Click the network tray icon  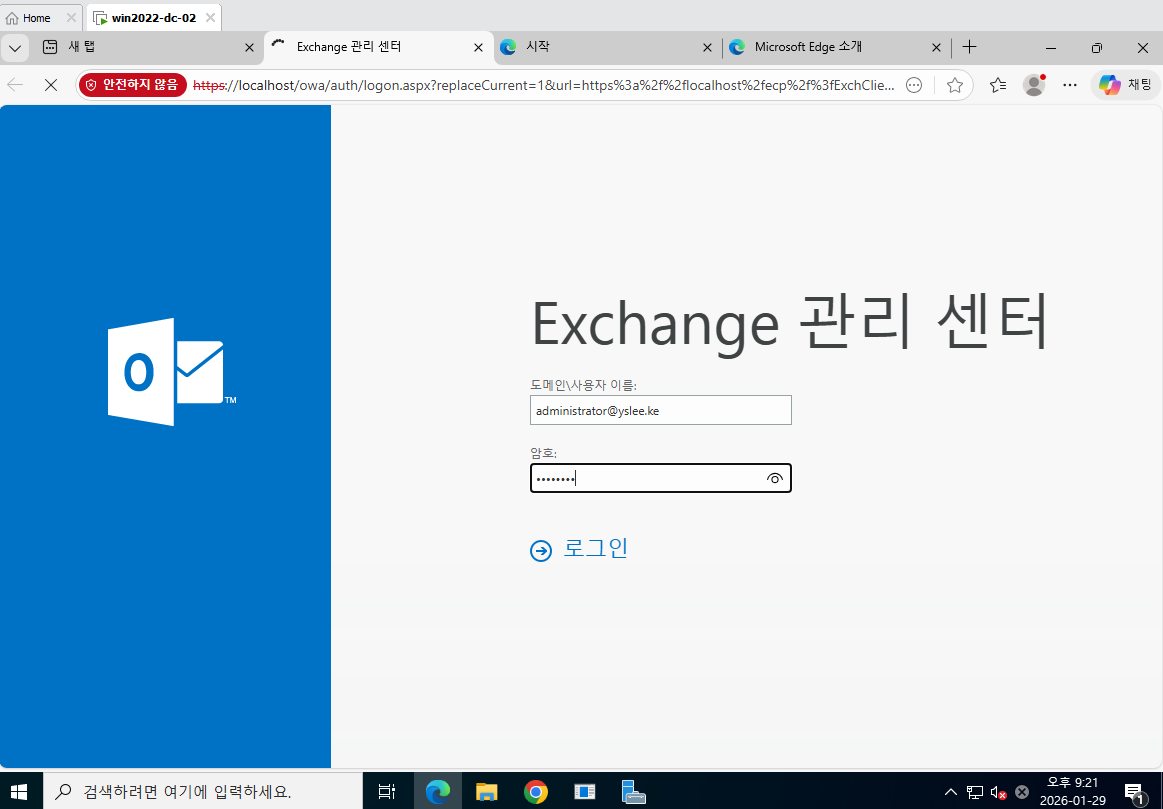(x=975, y=792)
